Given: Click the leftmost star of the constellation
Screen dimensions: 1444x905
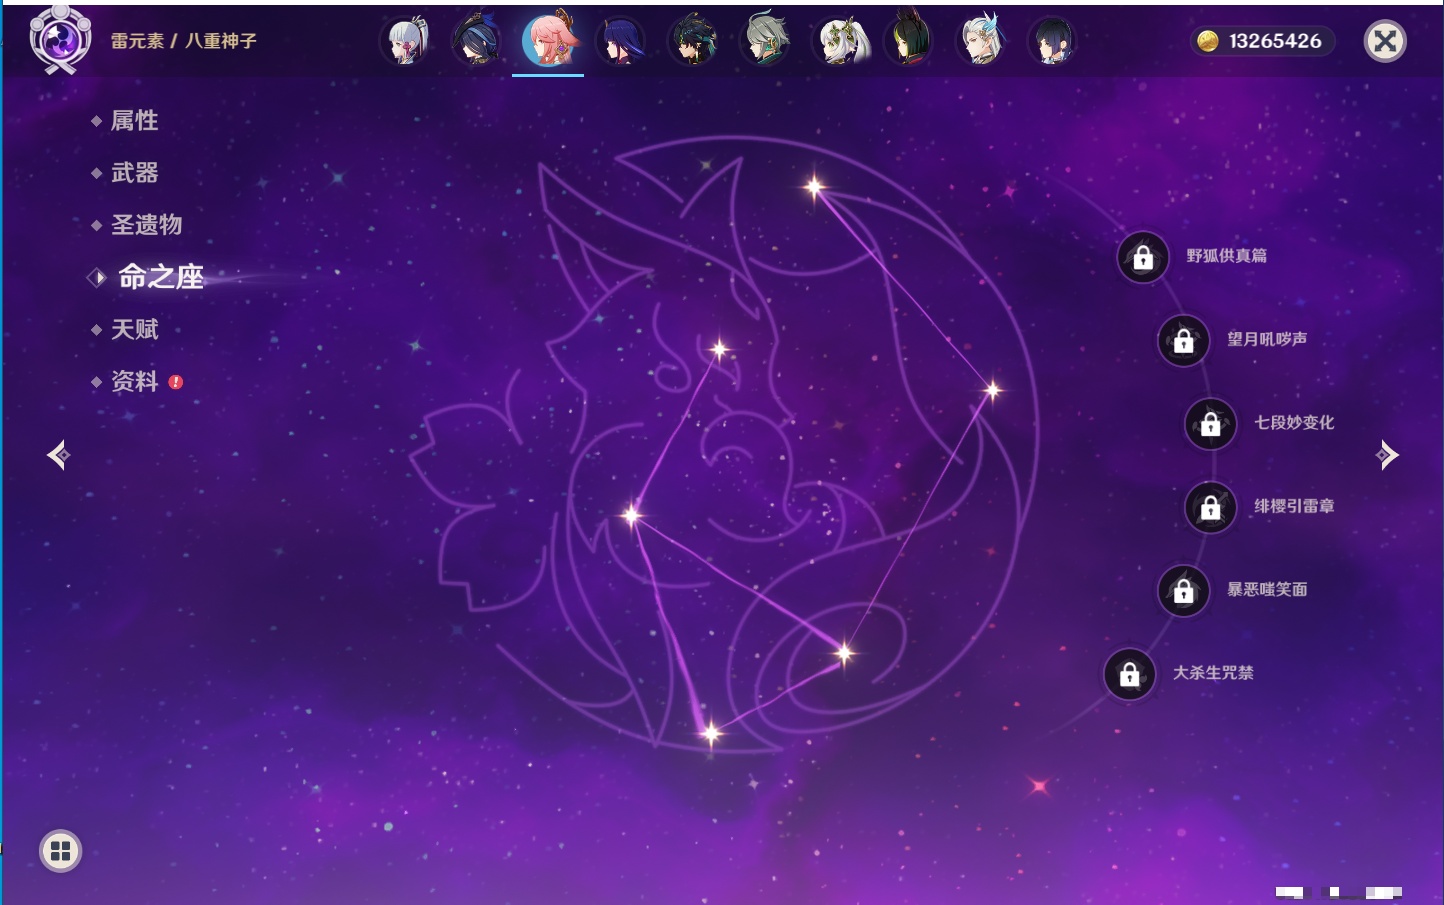Looking at the screenshot, I should 631,516.
